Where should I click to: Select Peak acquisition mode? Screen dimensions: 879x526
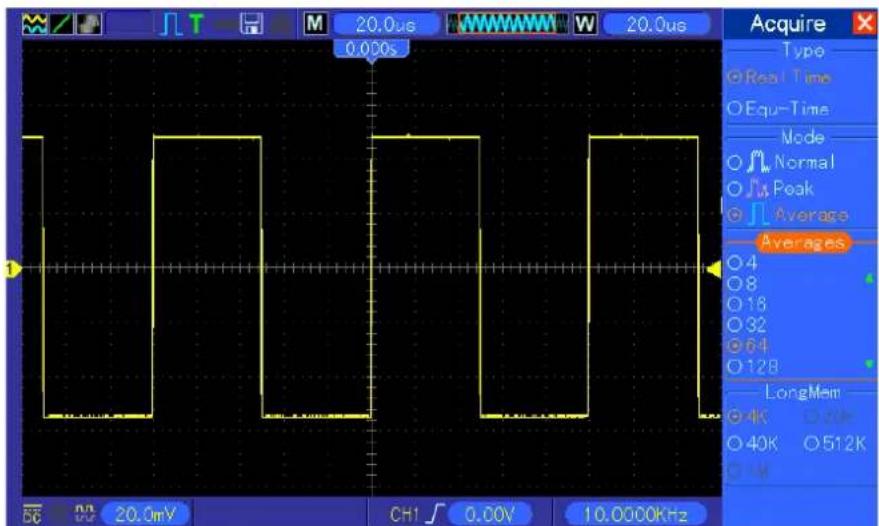(770, 188)
